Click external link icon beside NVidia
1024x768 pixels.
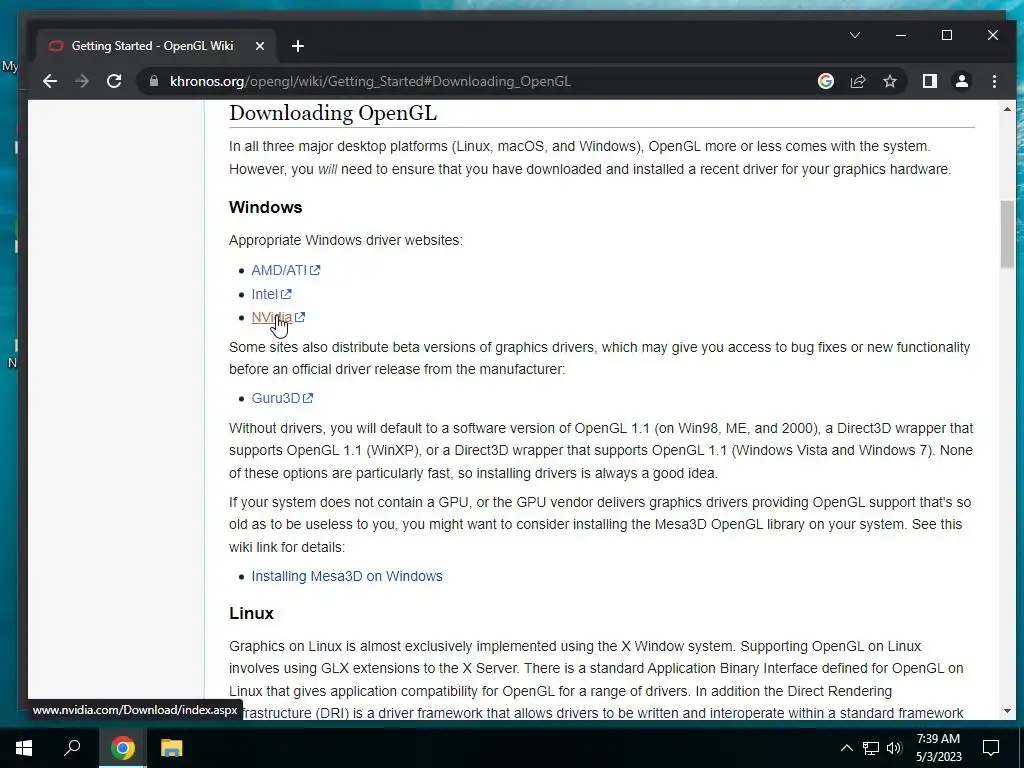300,317
